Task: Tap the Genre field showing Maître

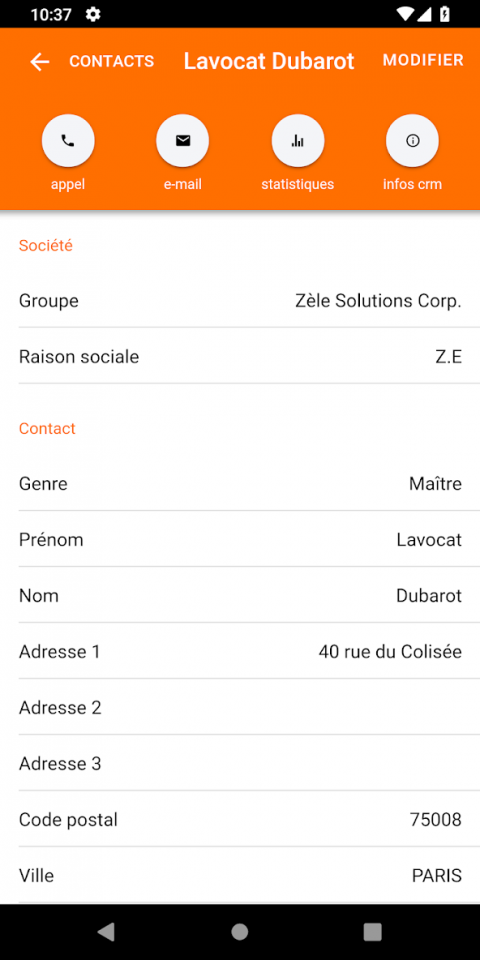Action: click(x=240, y=484)
